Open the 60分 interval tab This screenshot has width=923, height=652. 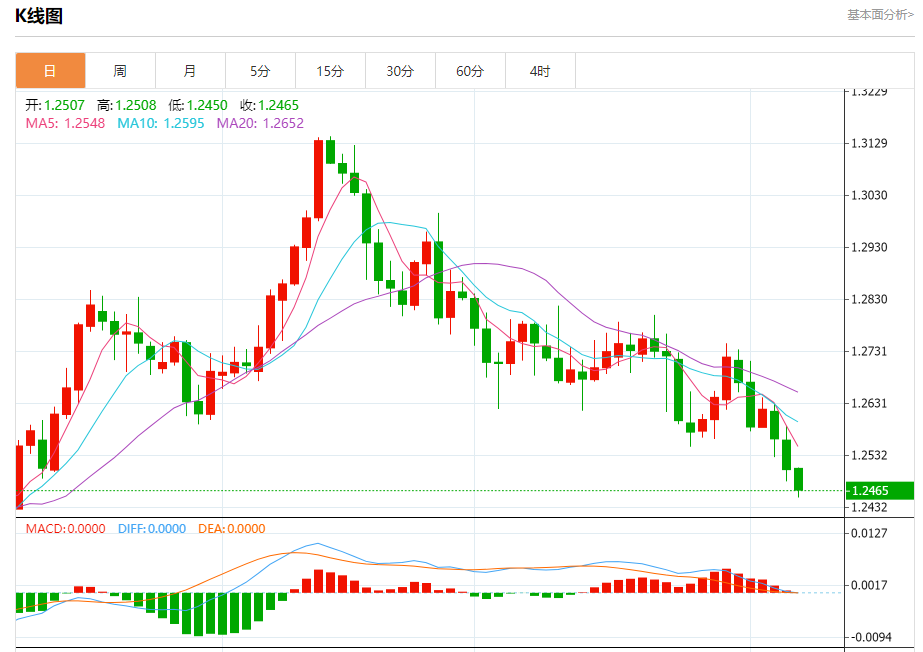(x=470, y=71)
